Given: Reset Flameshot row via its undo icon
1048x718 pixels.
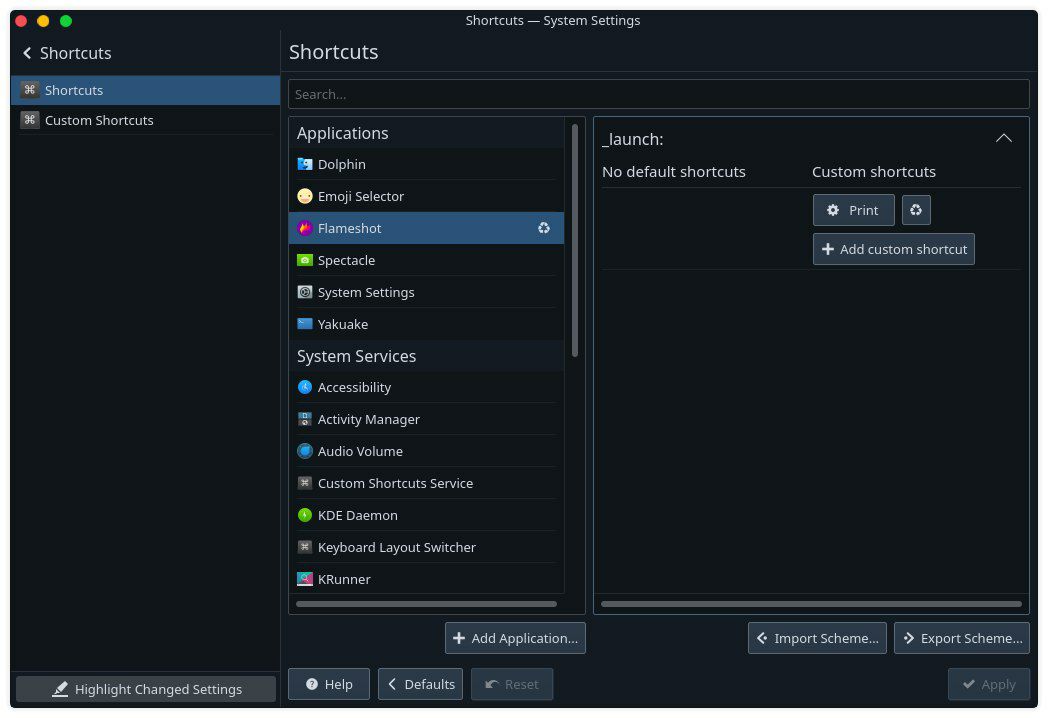Looking at the screenshot, I should click(x=544, y=228).
